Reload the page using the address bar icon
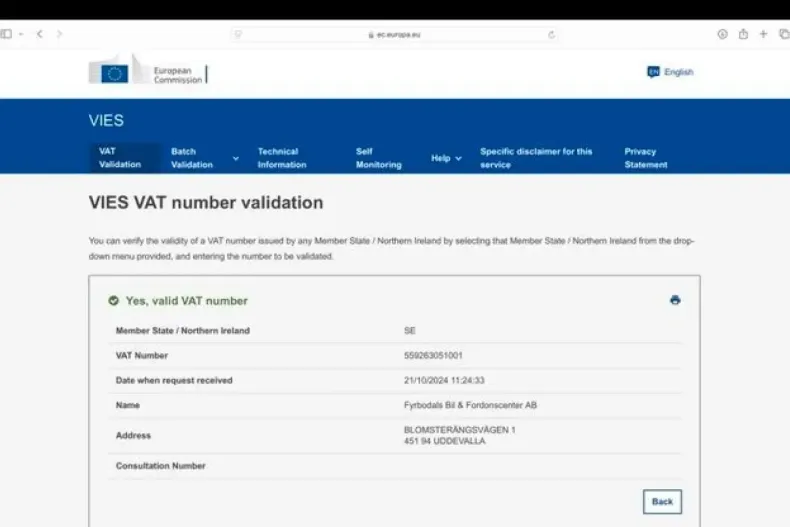Viewport: 790px width, 527px height. click(551, 34)
